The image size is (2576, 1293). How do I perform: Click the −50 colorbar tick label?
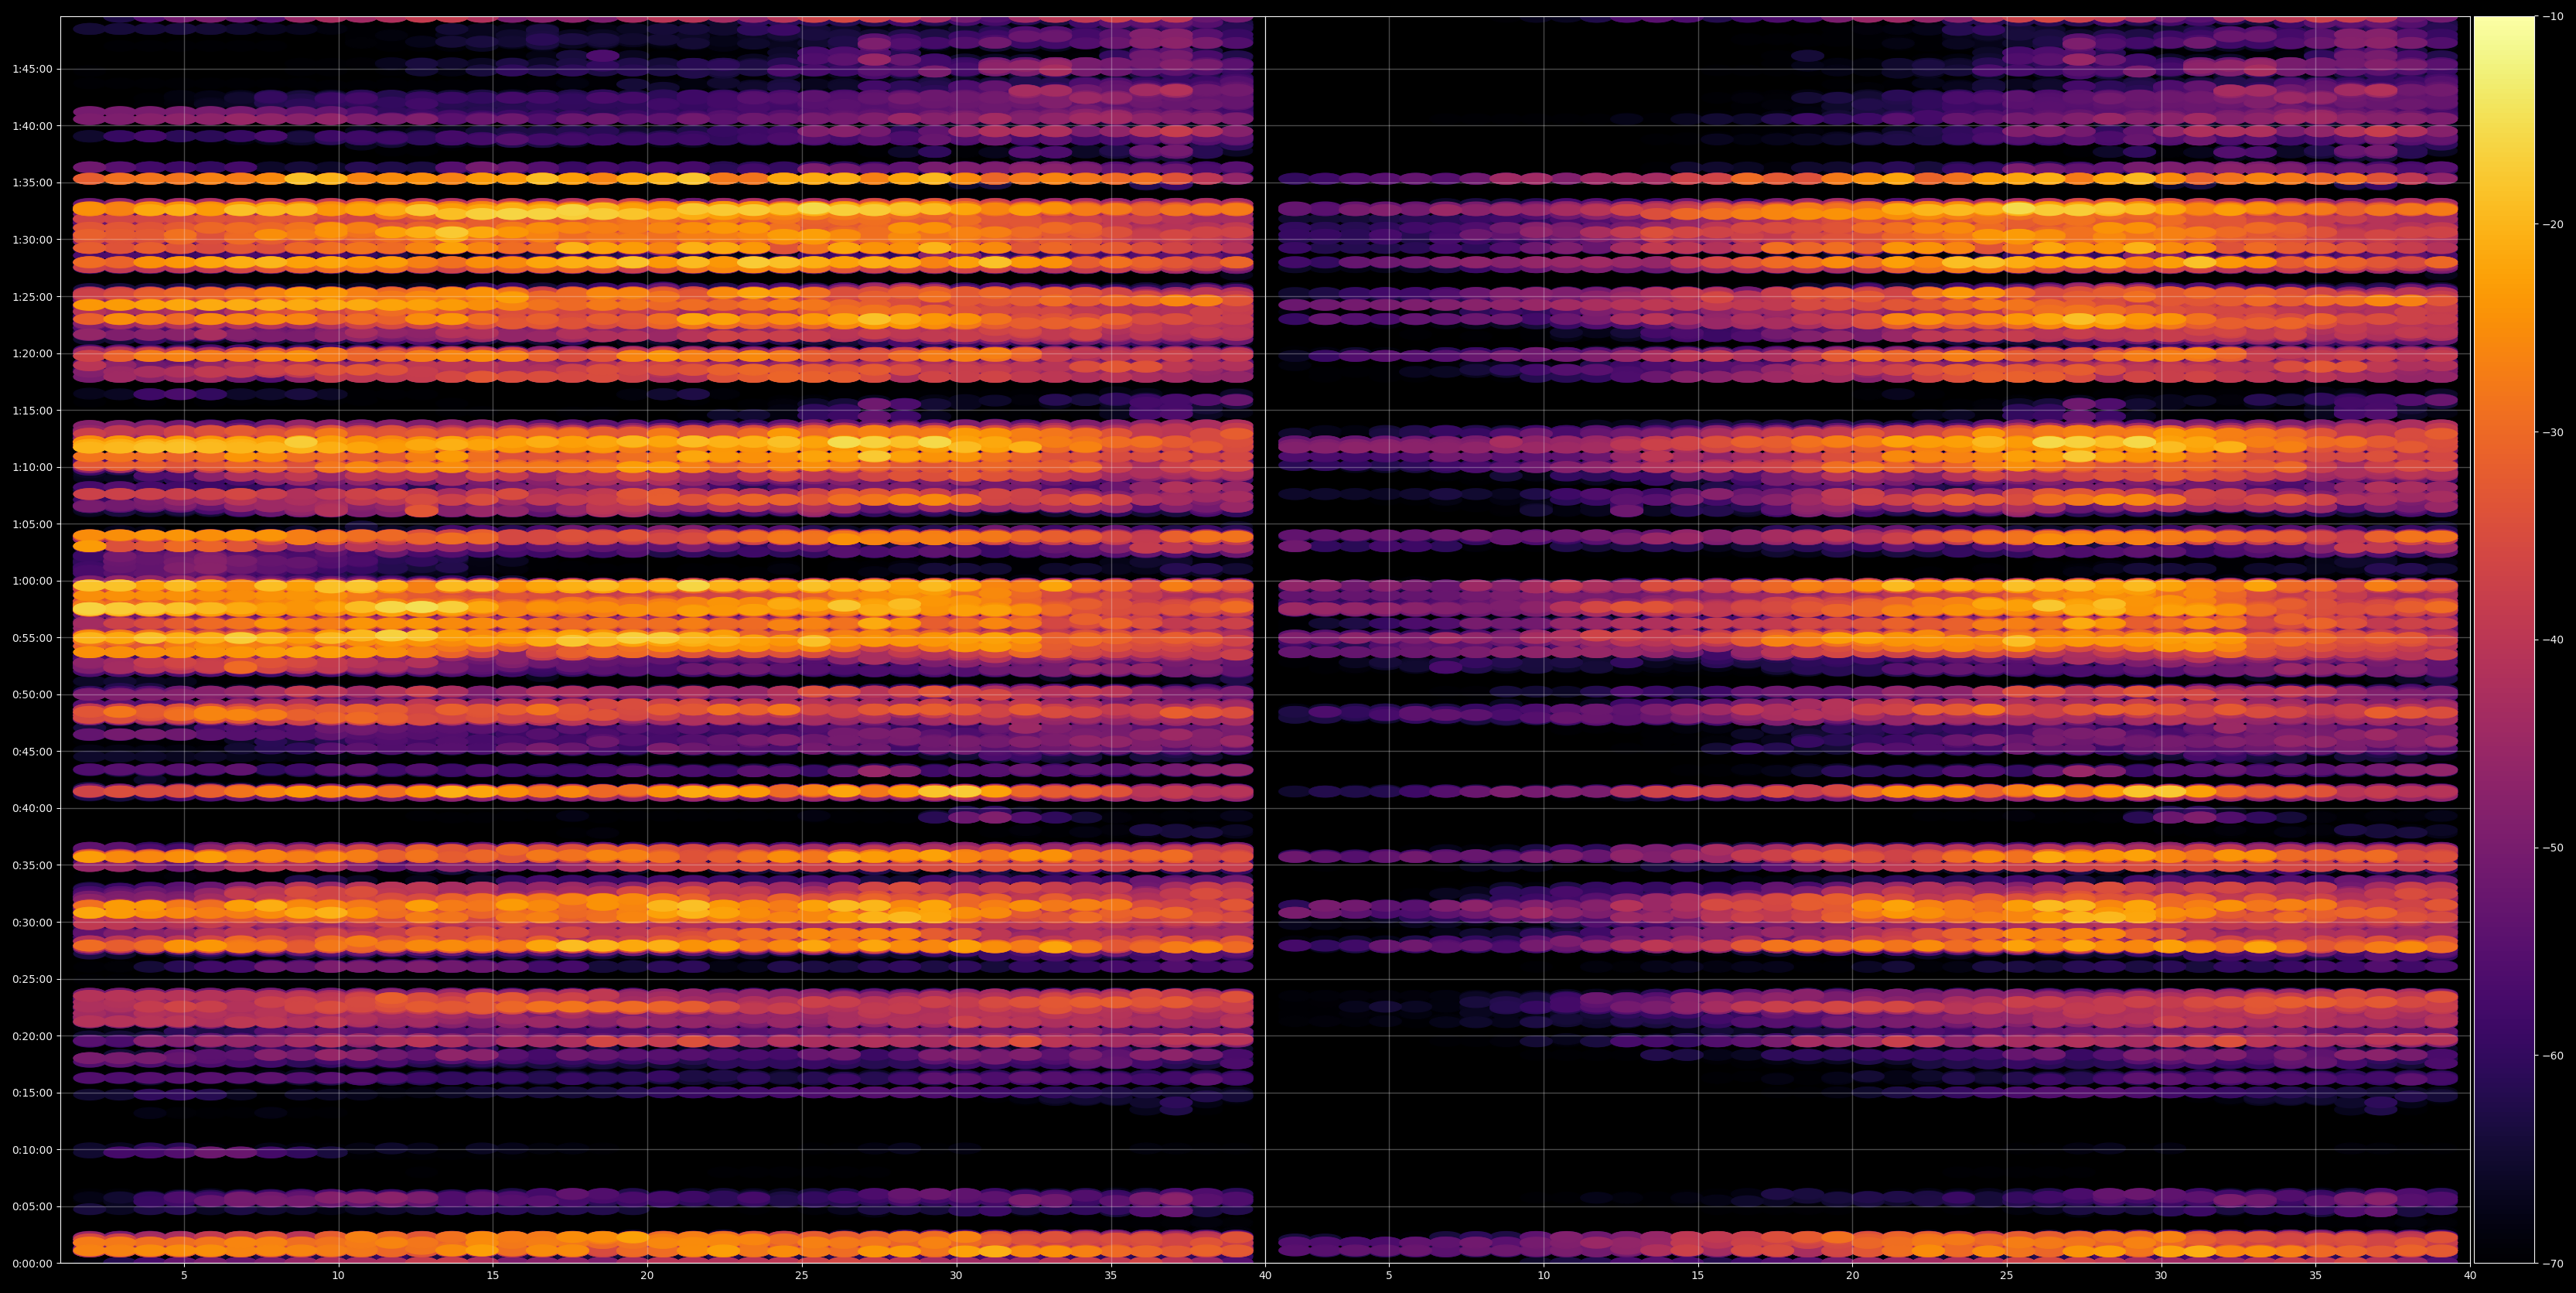[x=2553, y=848]
